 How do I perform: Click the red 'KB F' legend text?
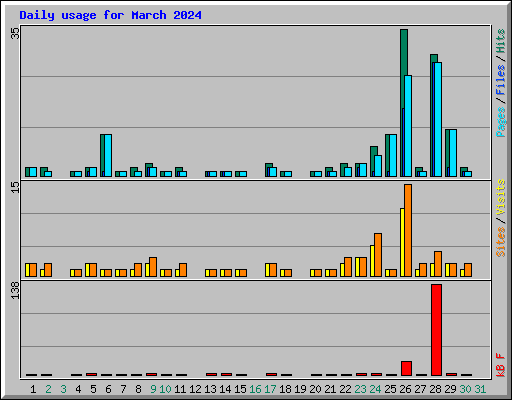click(500, 365)
